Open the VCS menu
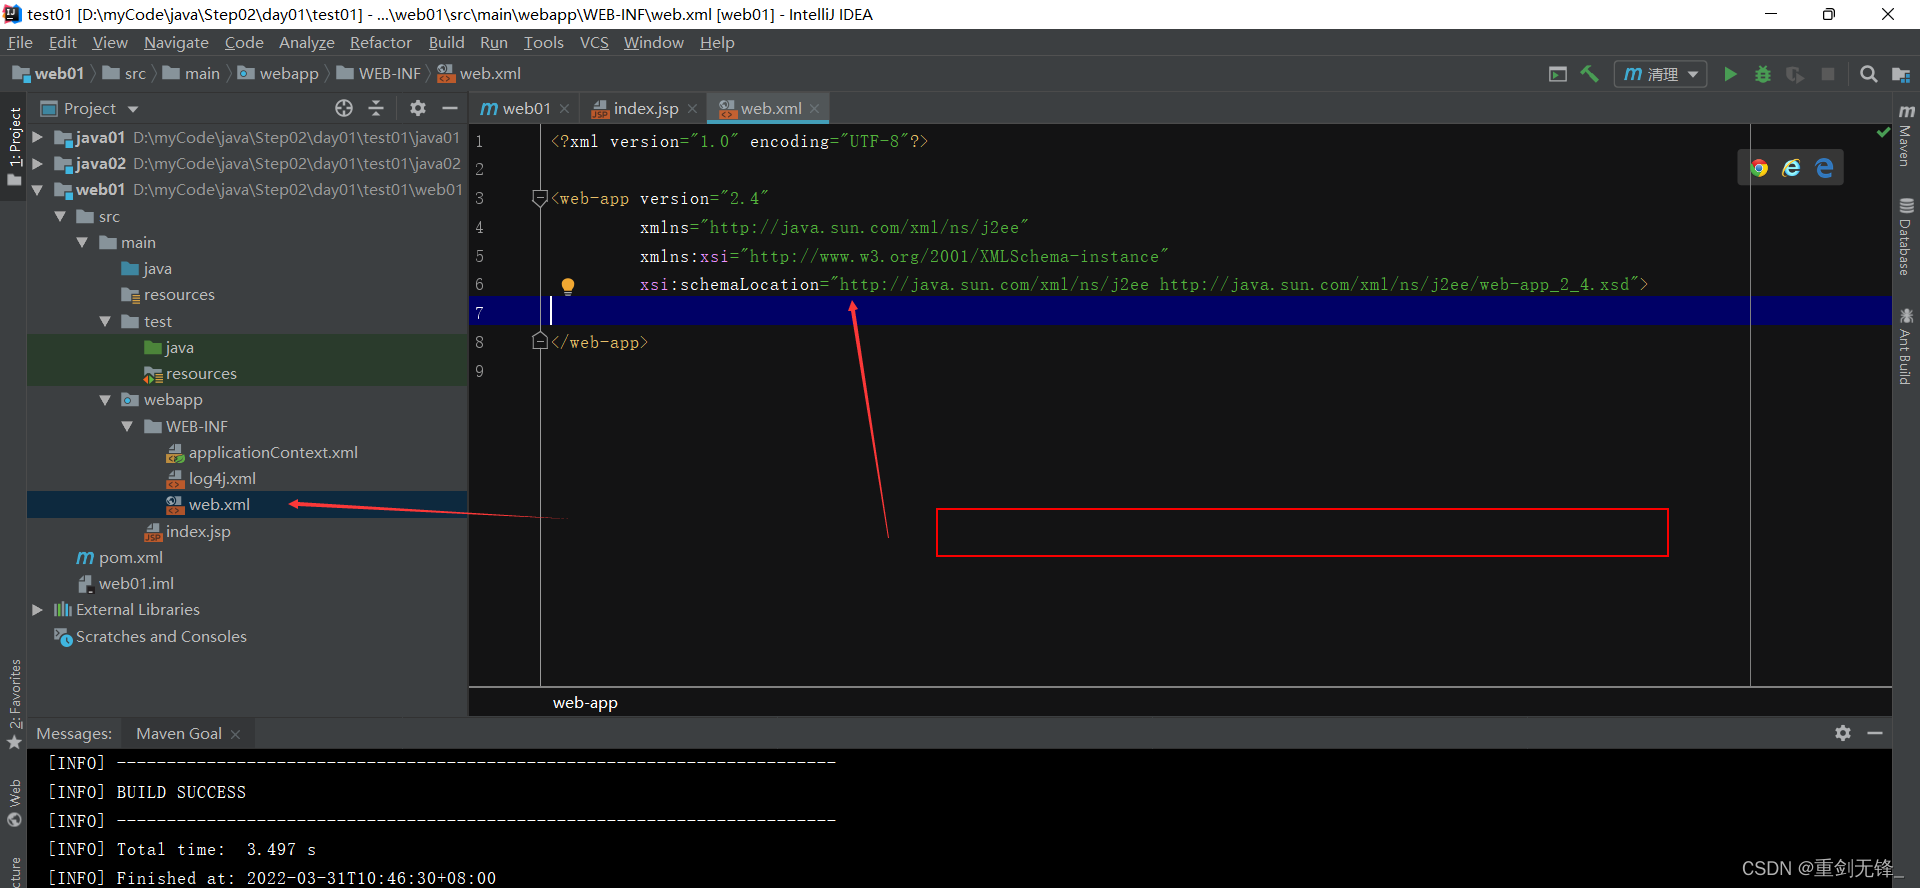 tap(594, 42)
